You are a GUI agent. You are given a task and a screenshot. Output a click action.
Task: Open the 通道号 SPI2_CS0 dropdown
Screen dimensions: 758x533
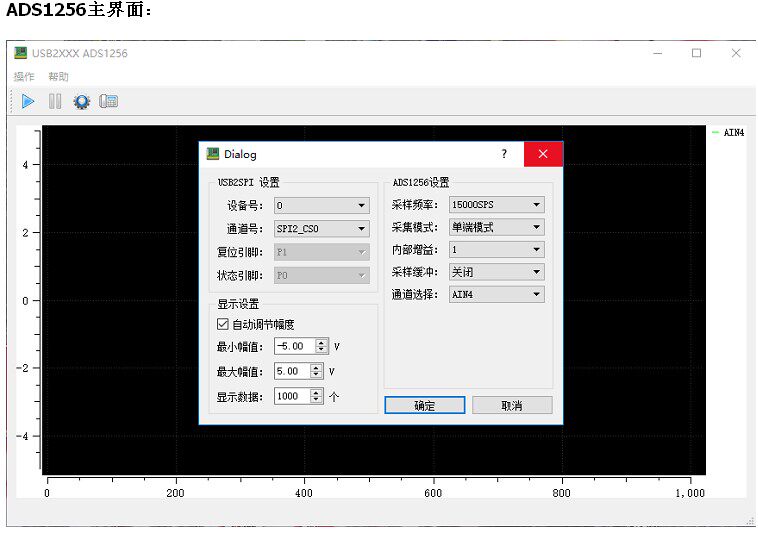click(321, 229)
